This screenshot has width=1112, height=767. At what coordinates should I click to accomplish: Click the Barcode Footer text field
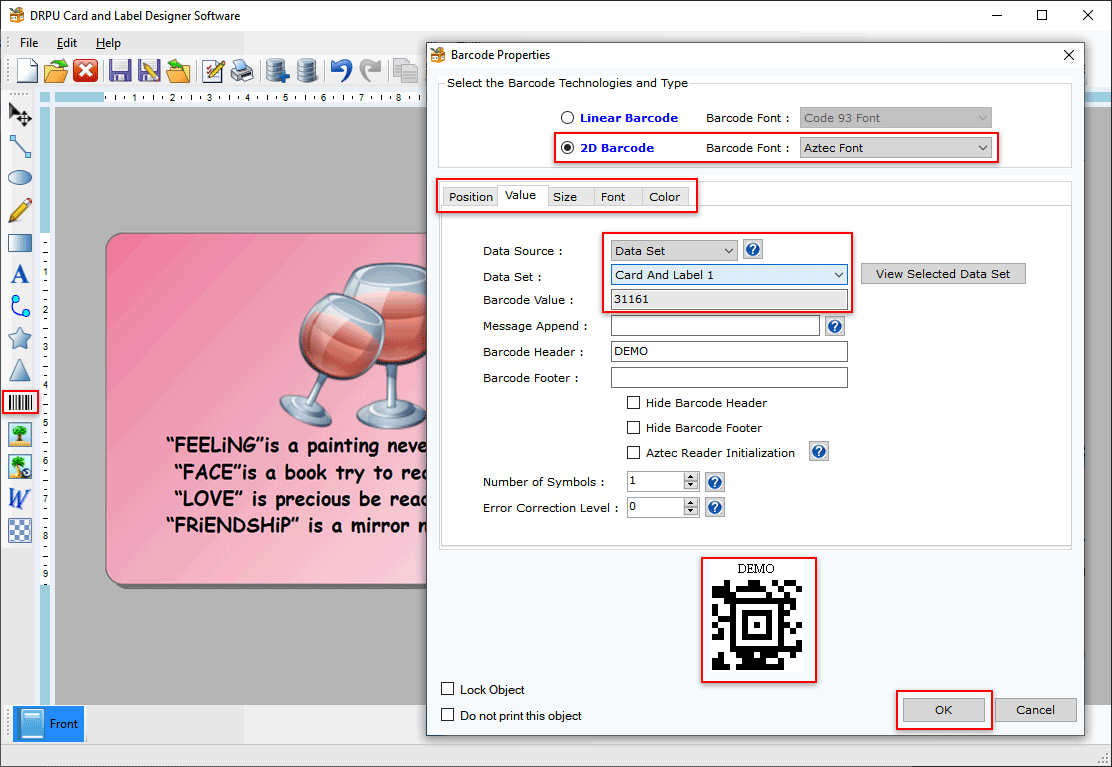coord(729,378)
